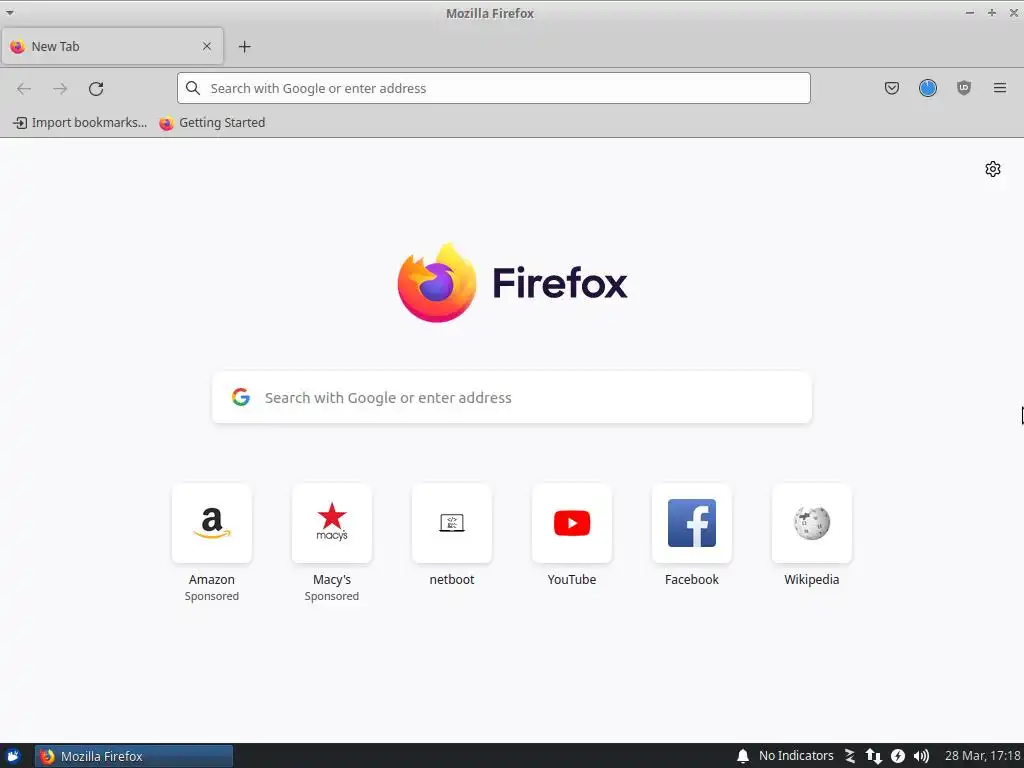Viewport: 1024px width, 768px height.
Task: Open window menu arrow in title bar
Action: click(x=10, y=13)
